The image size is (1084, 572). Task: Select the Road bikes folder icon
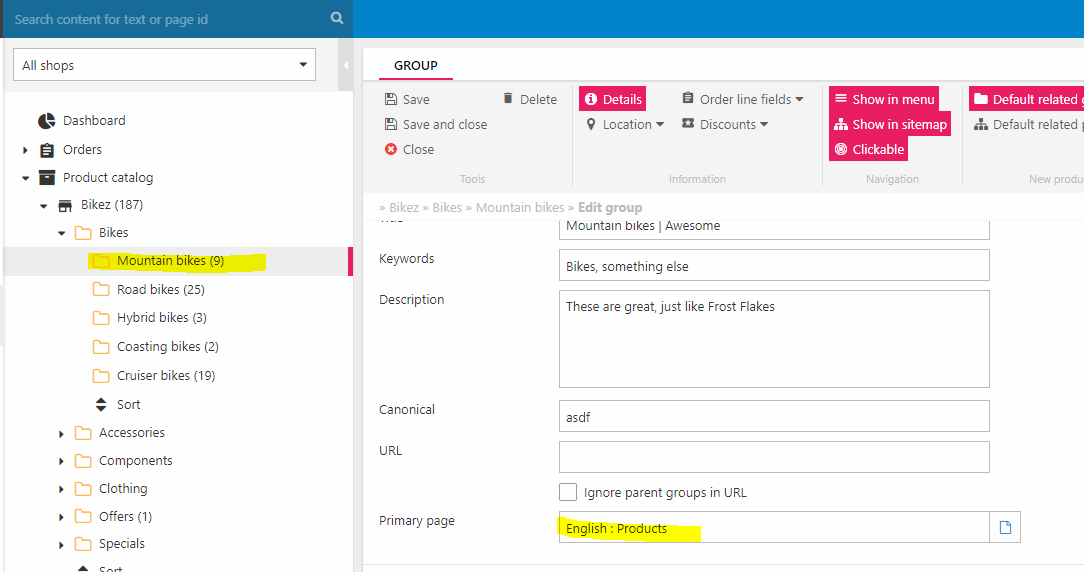pyautogui.click(x=101, y=290)
